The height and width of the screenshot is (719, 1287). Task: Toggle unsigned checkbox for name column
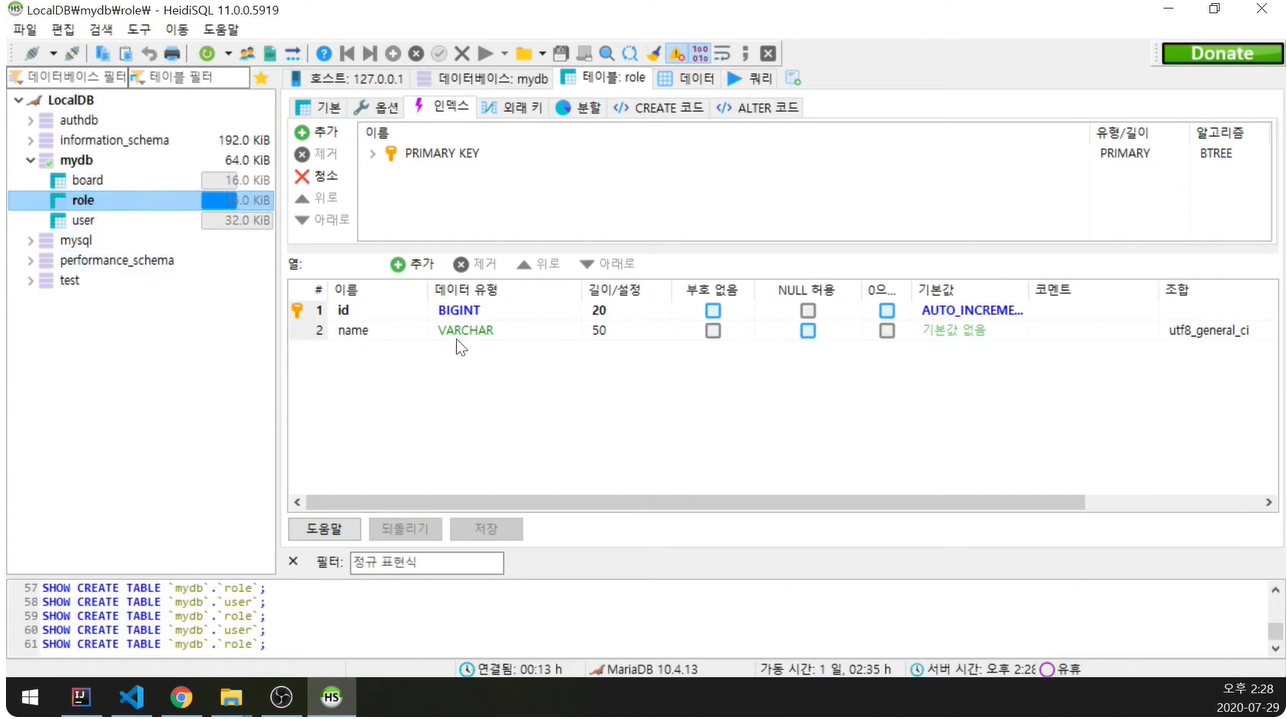tap(713, 331)
